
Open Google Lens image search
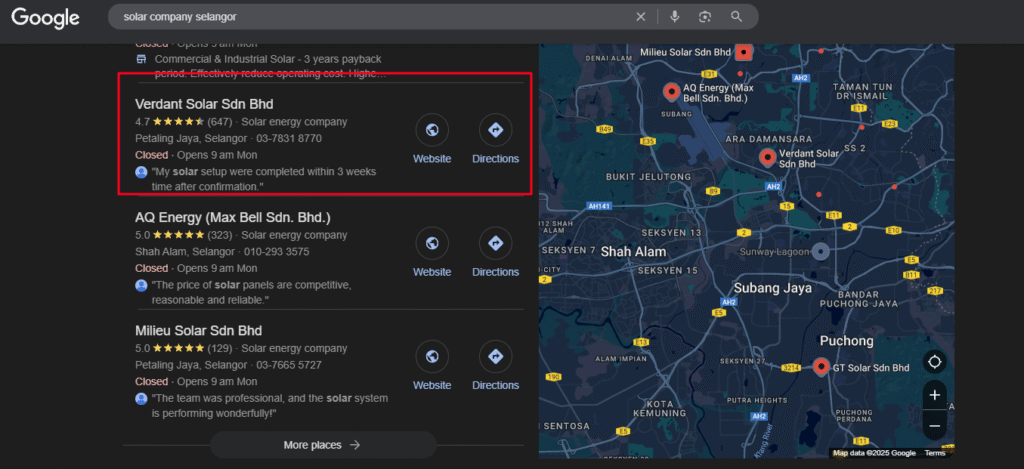[705, 17]
